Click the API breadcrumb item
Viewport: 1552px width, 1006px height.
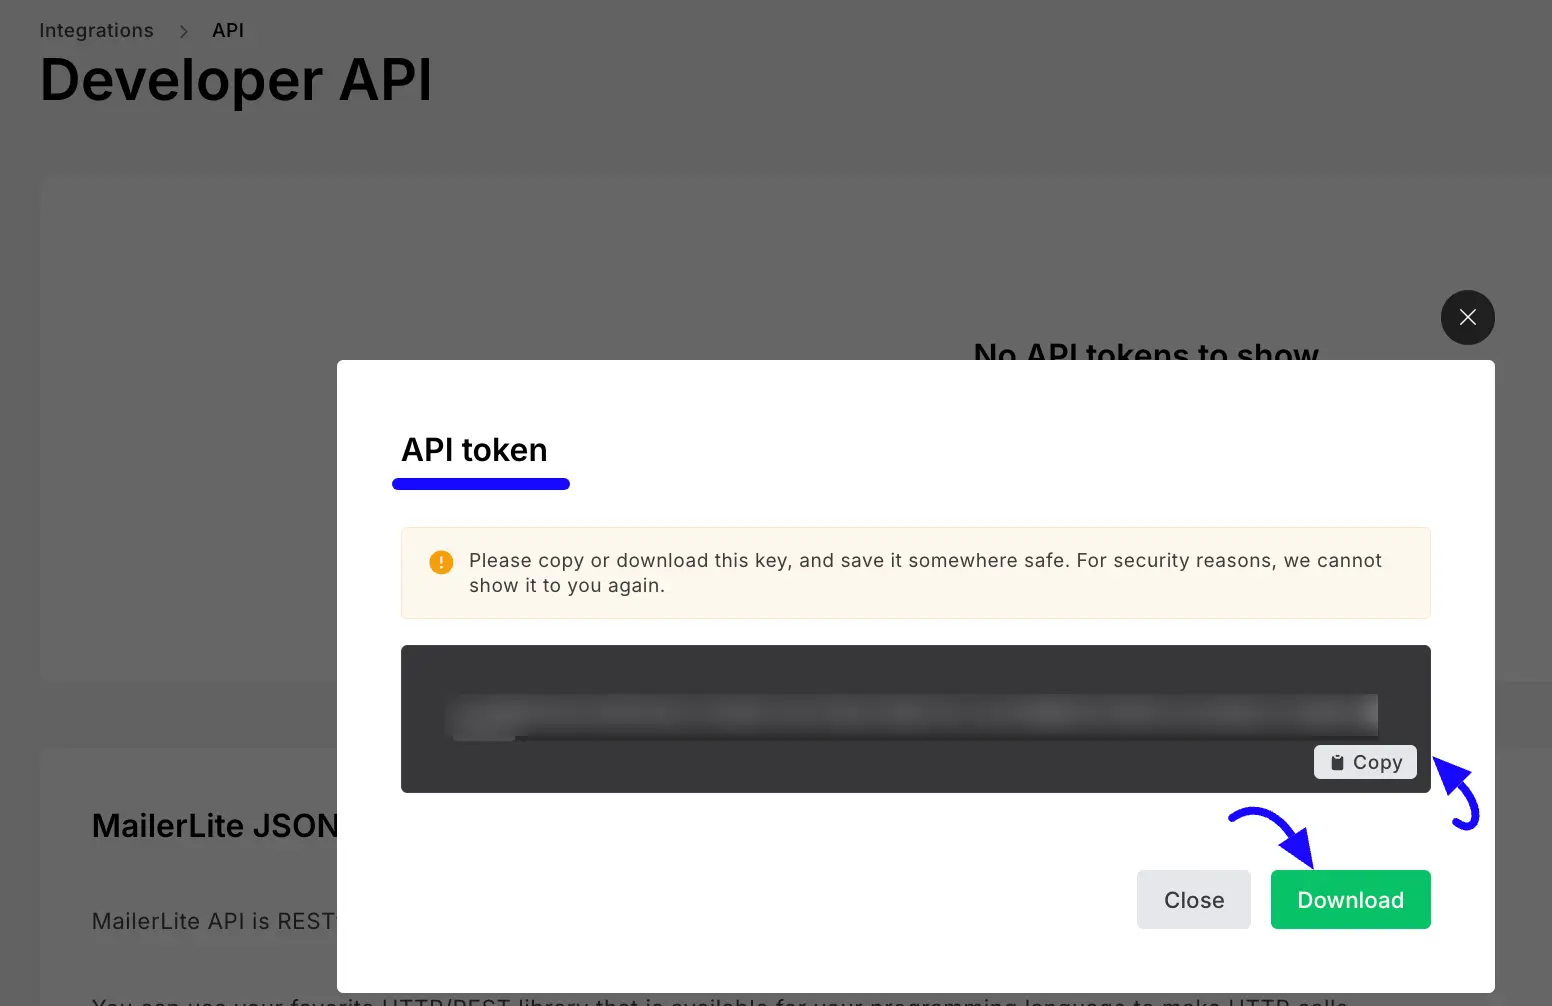228,30
